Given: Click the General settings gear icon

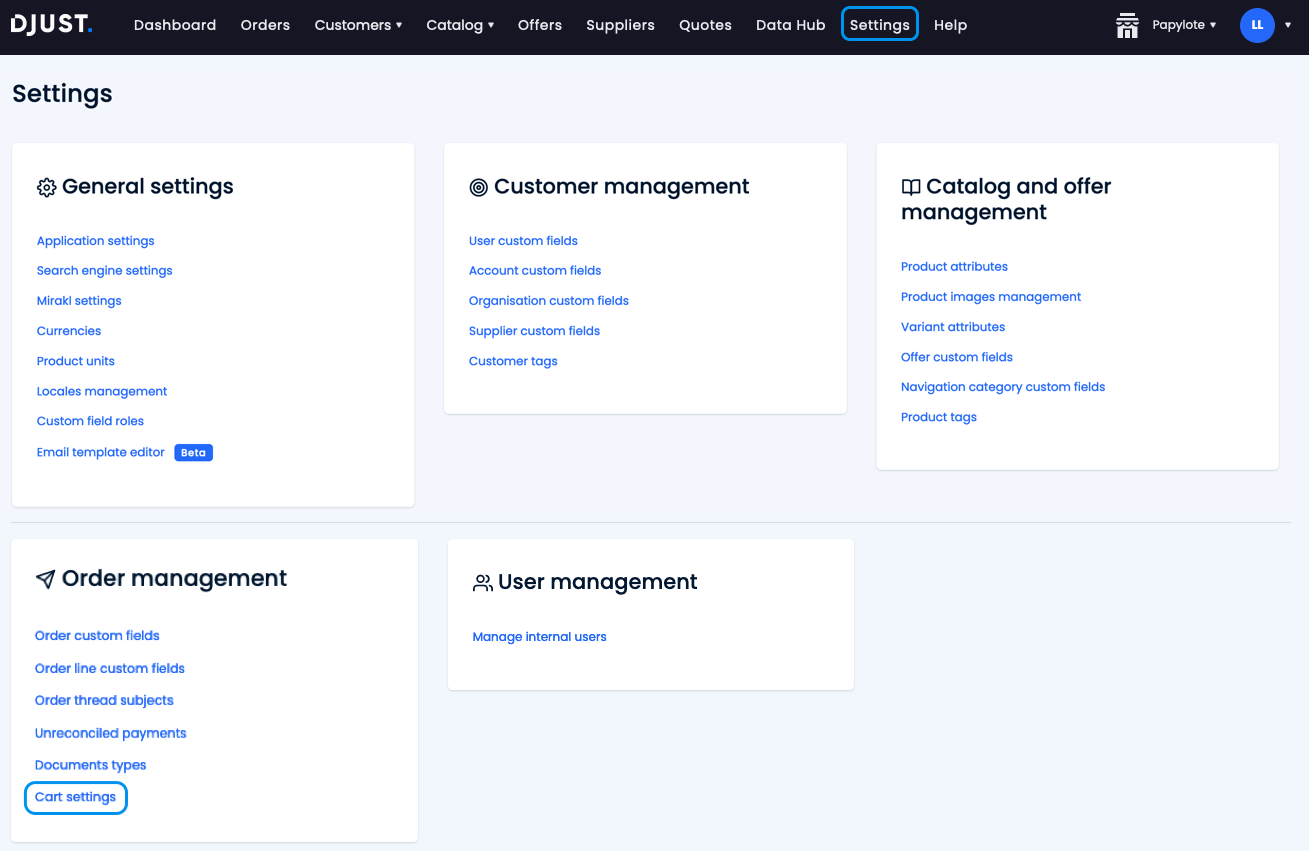Looking at the screenshot, I should click(46, 188).
